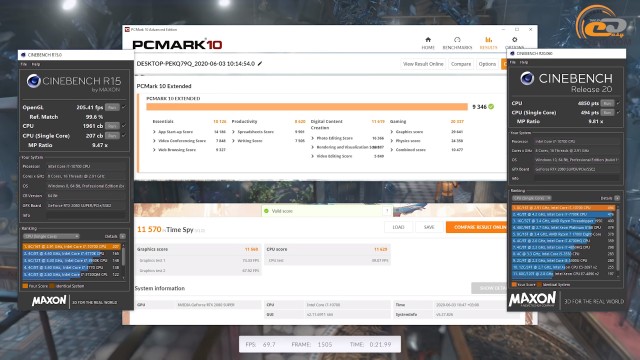Open the R15 ranking CPU (Single Core) dropdown
Viewport: 640px width, 360px height.
coord(51,236)
